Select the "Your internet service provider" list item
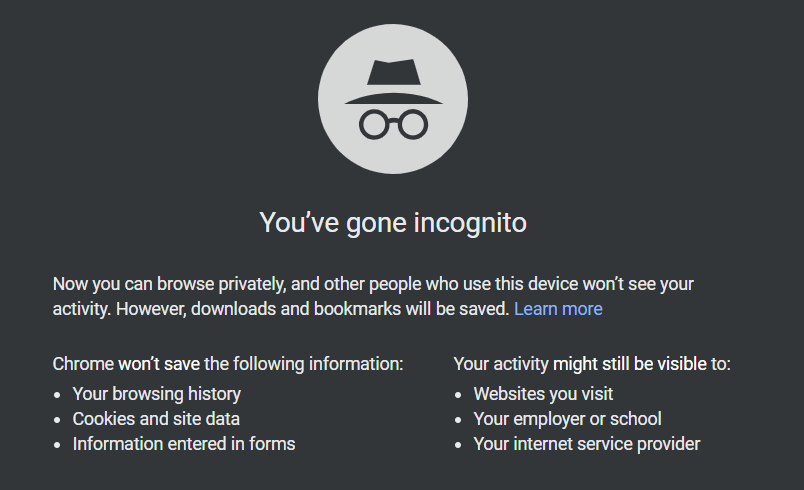Screen dimensions: 804x490 point(587,444)
